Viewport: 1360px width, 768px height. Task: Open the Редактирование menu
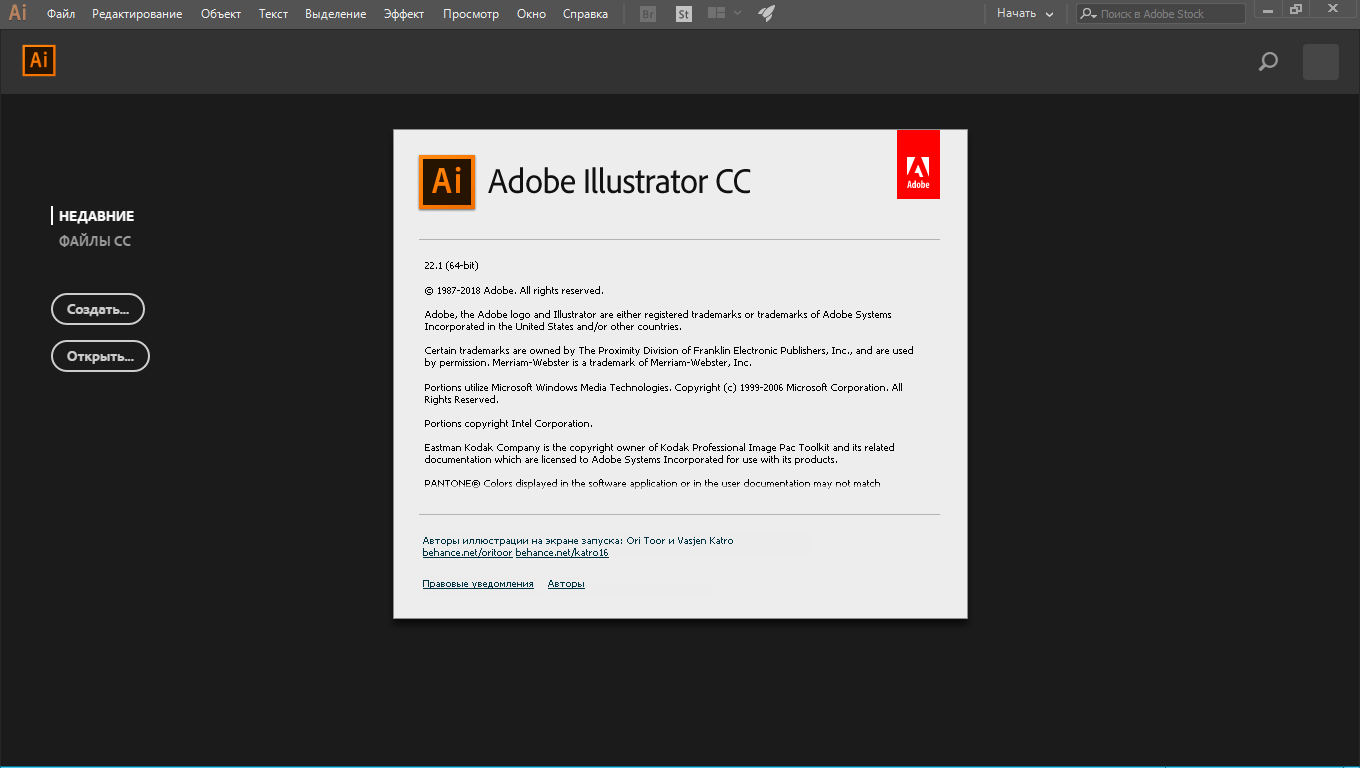point(137,14)
